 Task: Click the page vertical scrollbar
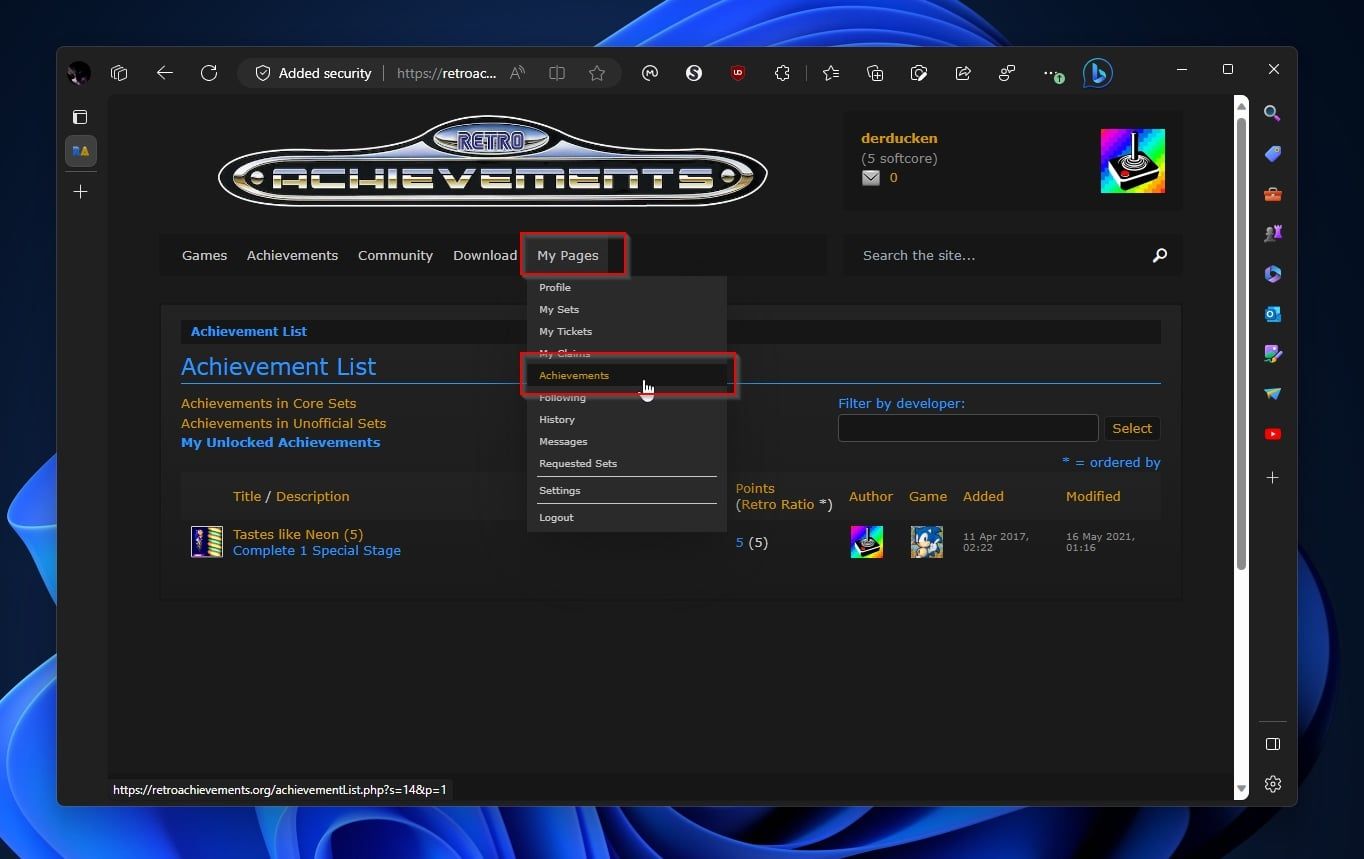point(1241,340)
